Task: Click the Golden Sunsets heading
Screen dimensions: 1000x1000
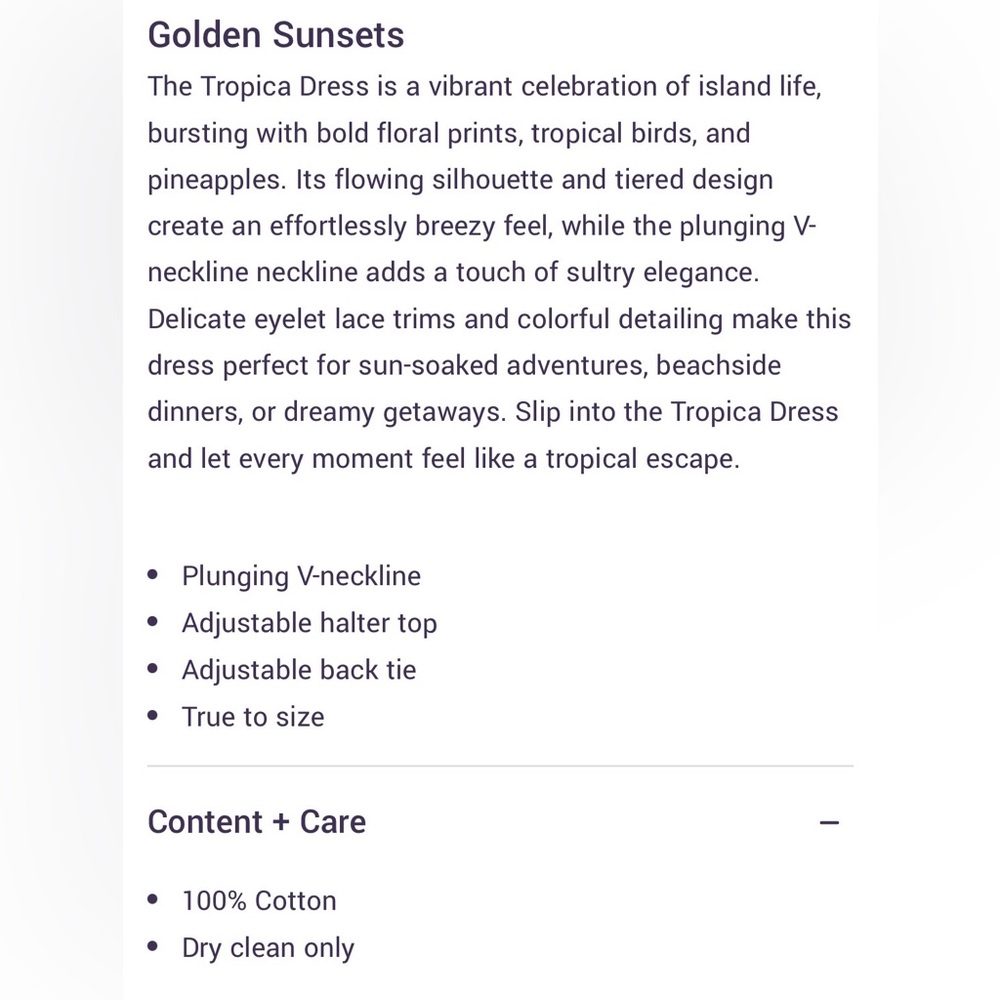Action: pyautogui.click(x=276, y=35)
